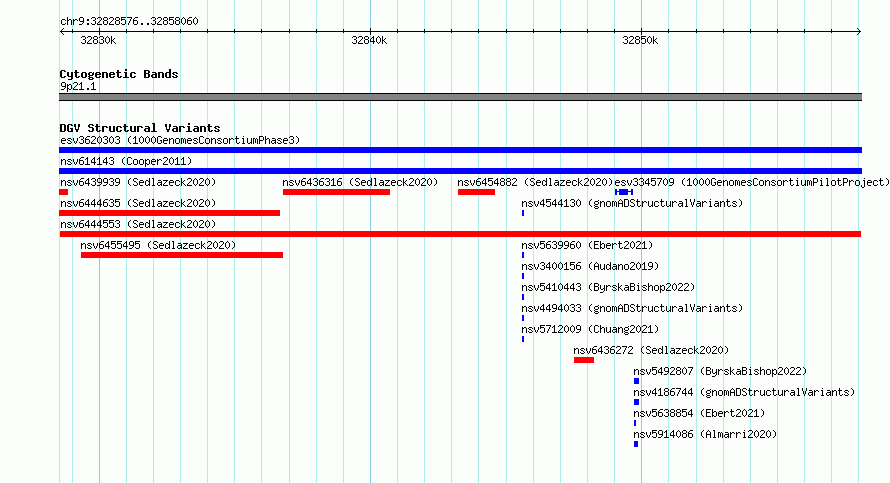Click the esv3620303 blue variant bar
Image resolution: width=890 pixels, height=483 pixels.
tap(460, 150)
